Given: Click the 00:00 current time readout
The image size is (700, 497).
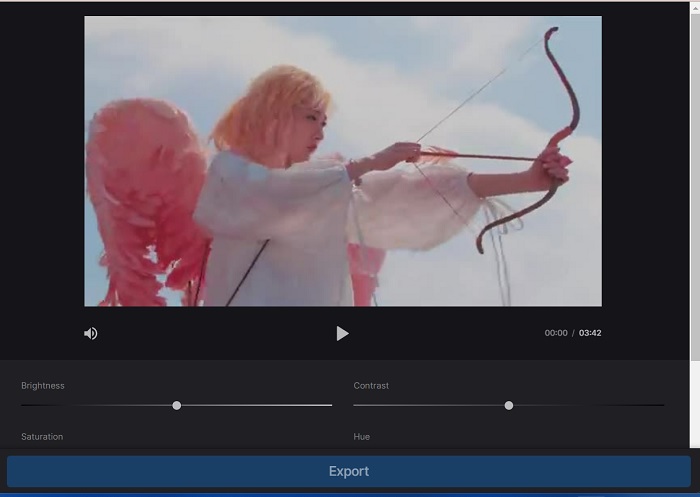Looking at the screenshot, I should coord(556,333).
